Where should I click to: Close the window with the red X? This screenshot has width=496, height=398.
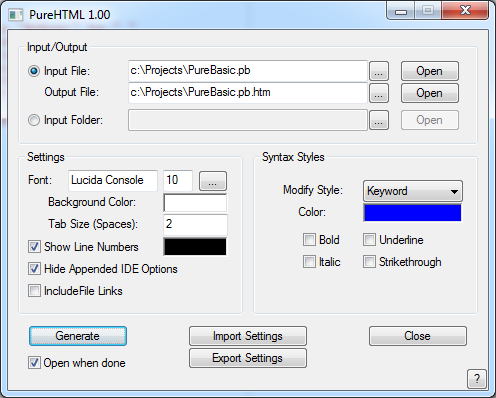click(x=465, y=11)
